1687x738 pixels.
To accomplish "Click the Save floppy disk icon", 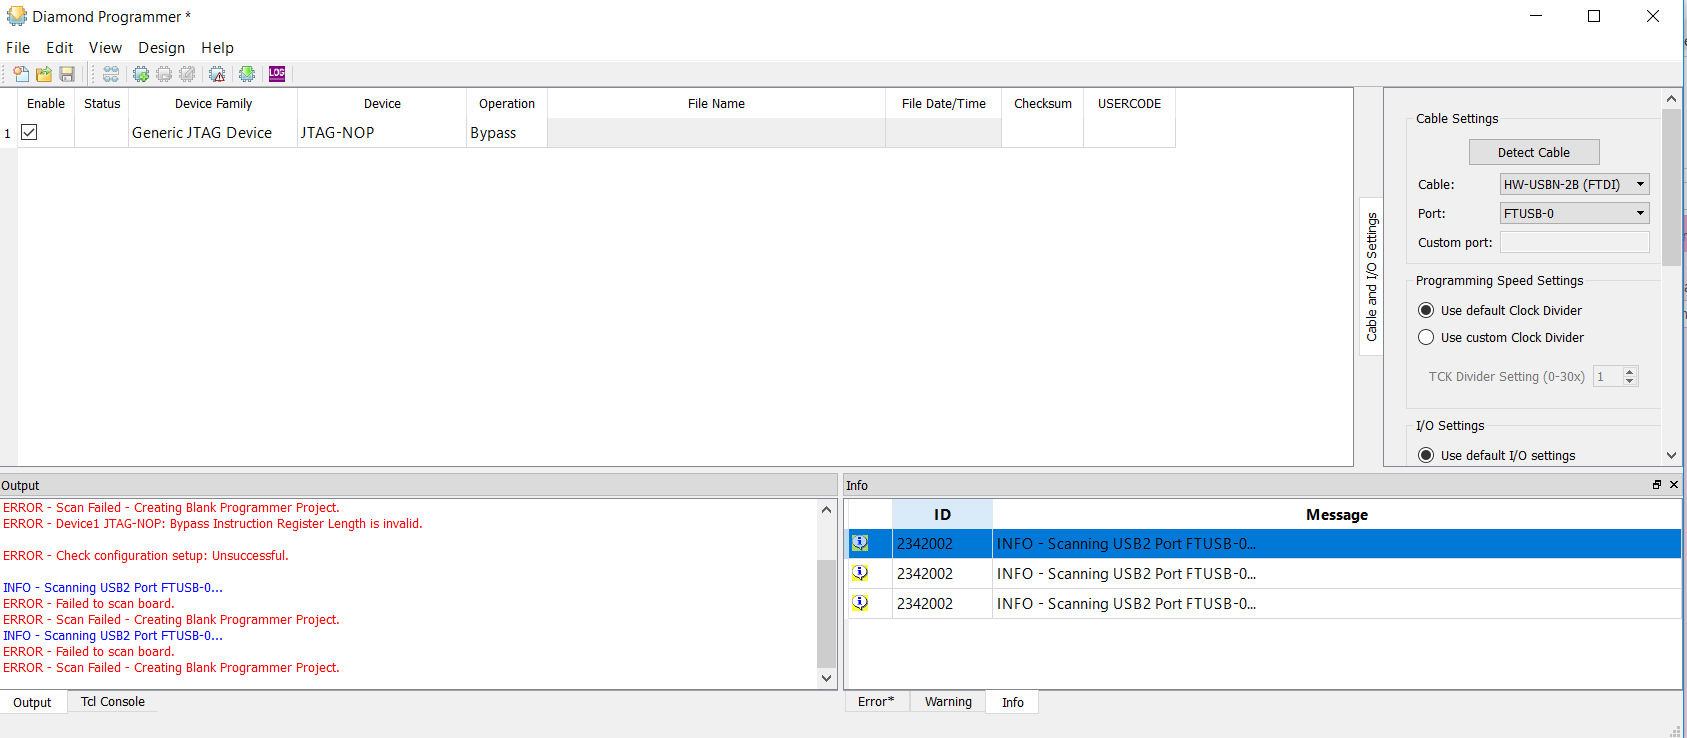I will (x=67, y=74).
